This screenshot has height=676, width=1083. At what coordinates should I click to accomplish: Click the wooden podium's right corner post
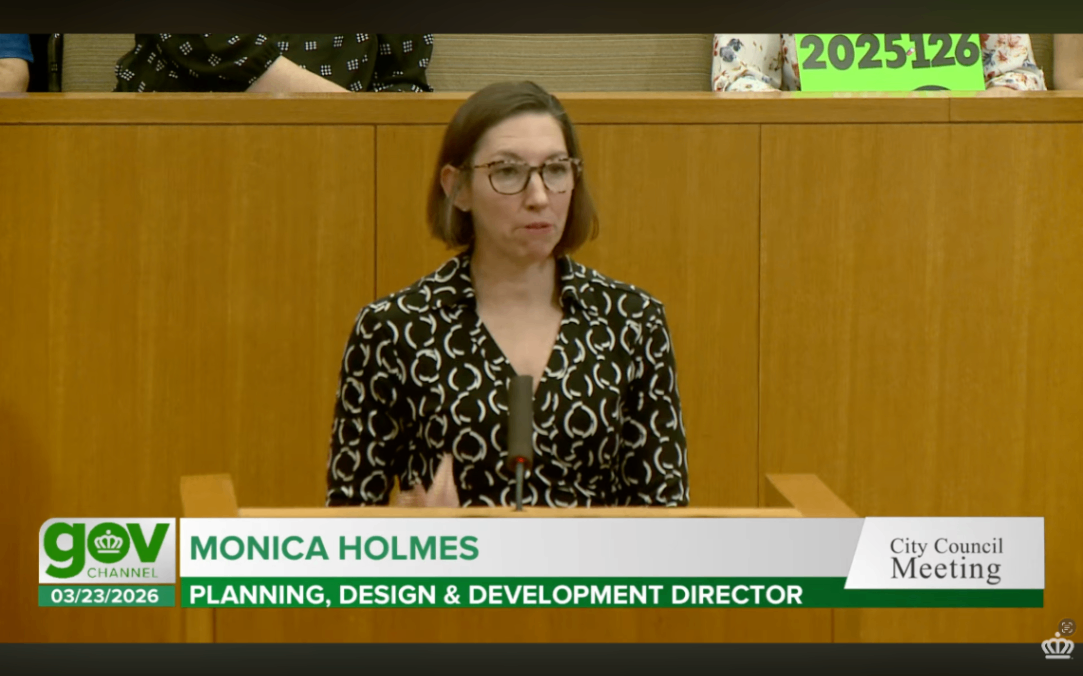(810, 495)
